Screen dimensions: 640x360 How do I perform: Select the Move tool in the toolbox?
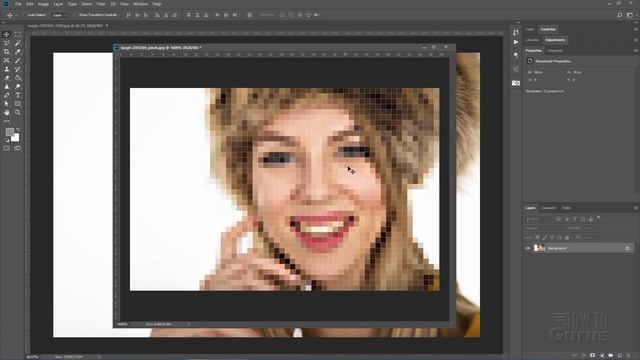(7, 35)
